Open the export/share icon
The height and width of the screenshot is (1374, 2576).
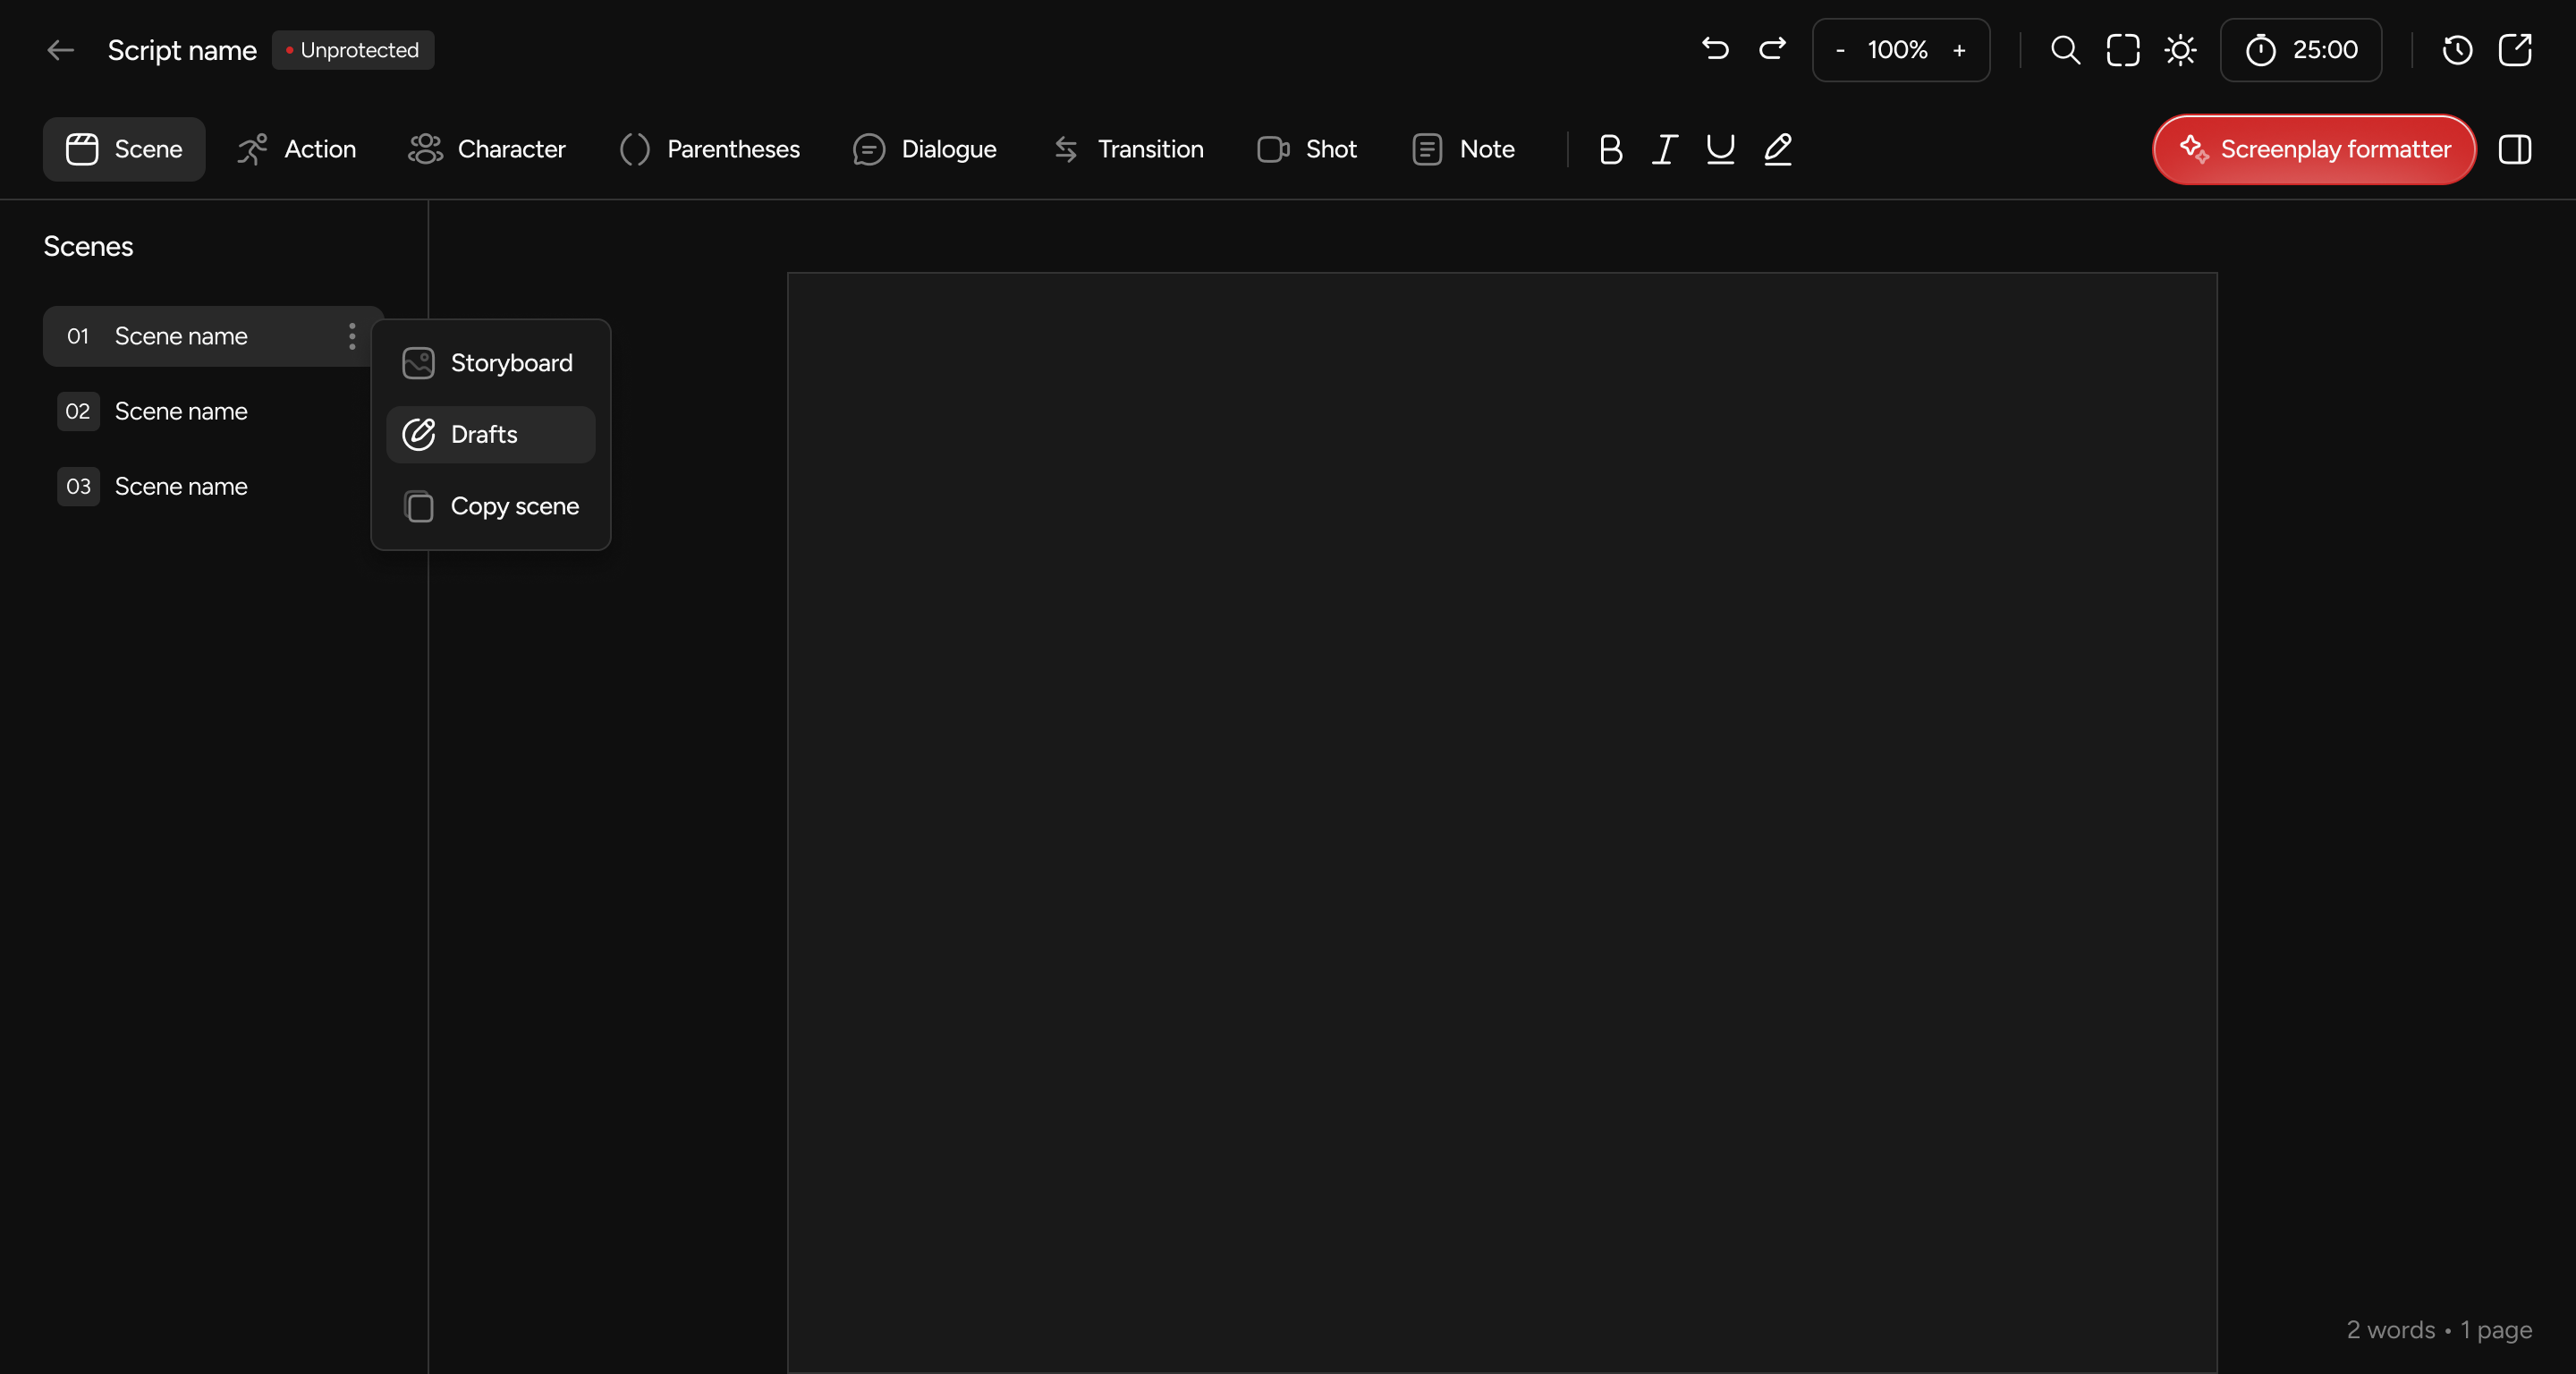tap(2515, 50)
